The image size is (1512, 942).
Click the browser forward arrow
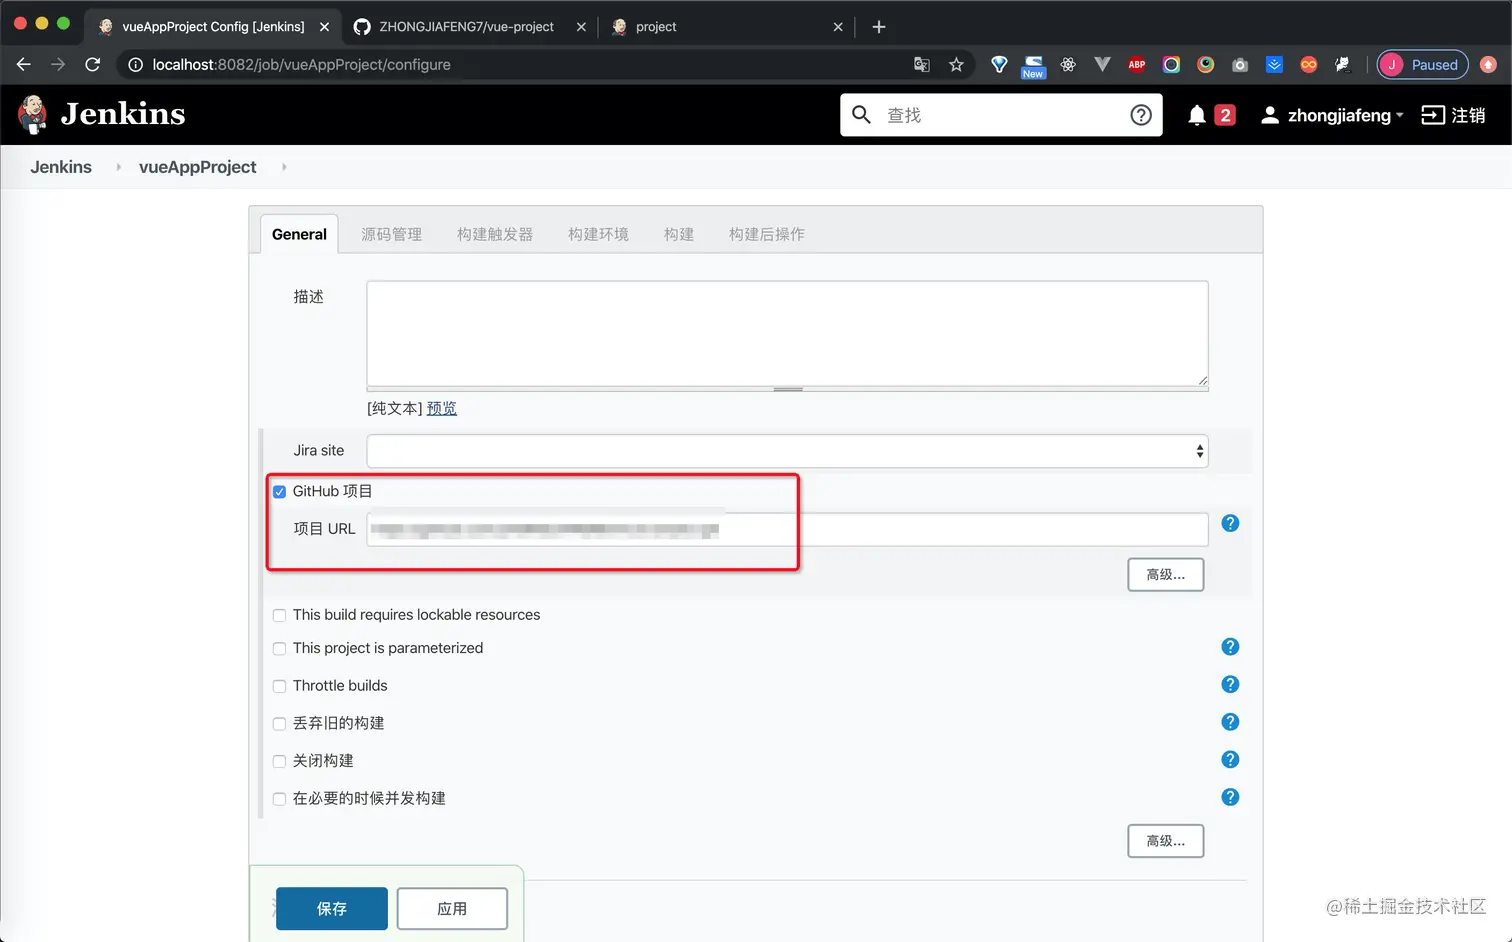tap(58, 64)
